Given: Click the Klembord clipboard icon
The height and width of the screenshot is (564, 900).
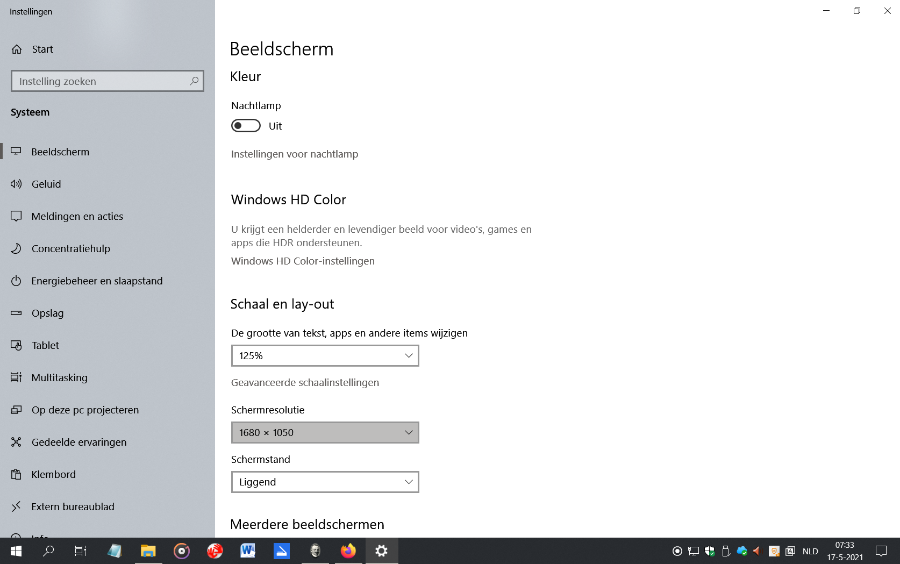Looking at the screenshot, I should pos(16,474).
